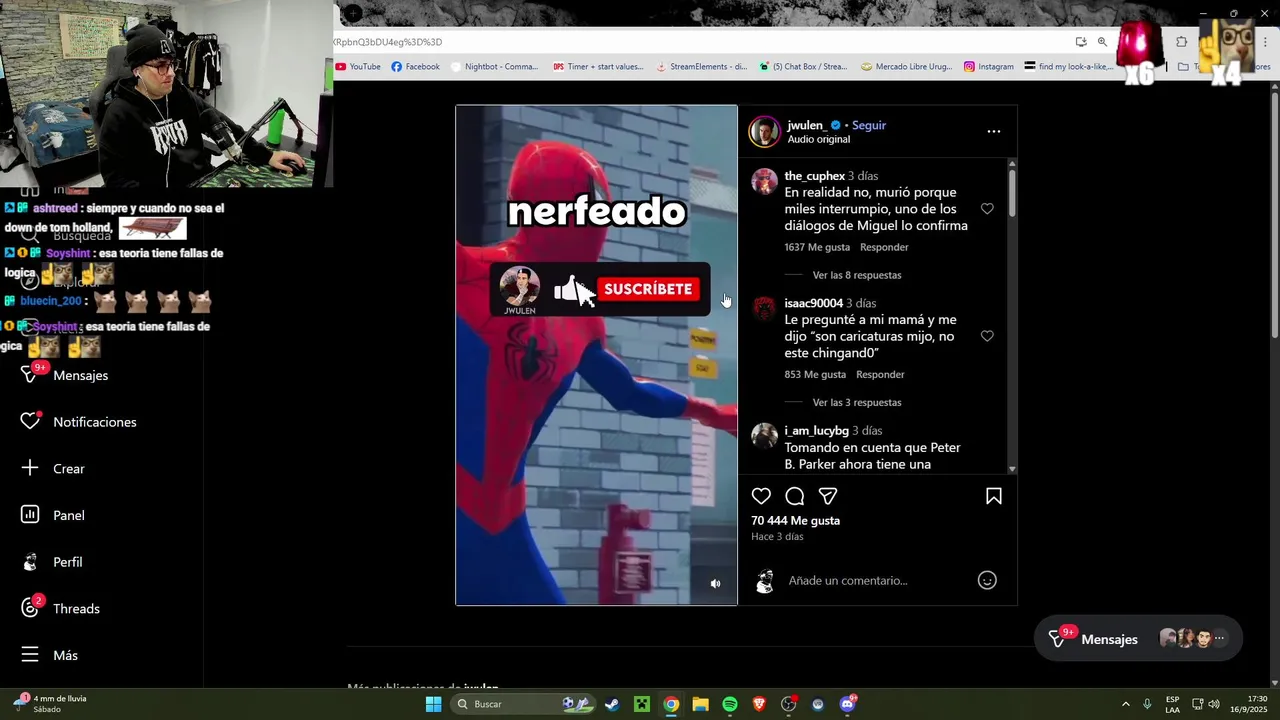1280x720 pixels.
Task: Reply to isaac90004's comment via Responder
Action: point(880,374)
